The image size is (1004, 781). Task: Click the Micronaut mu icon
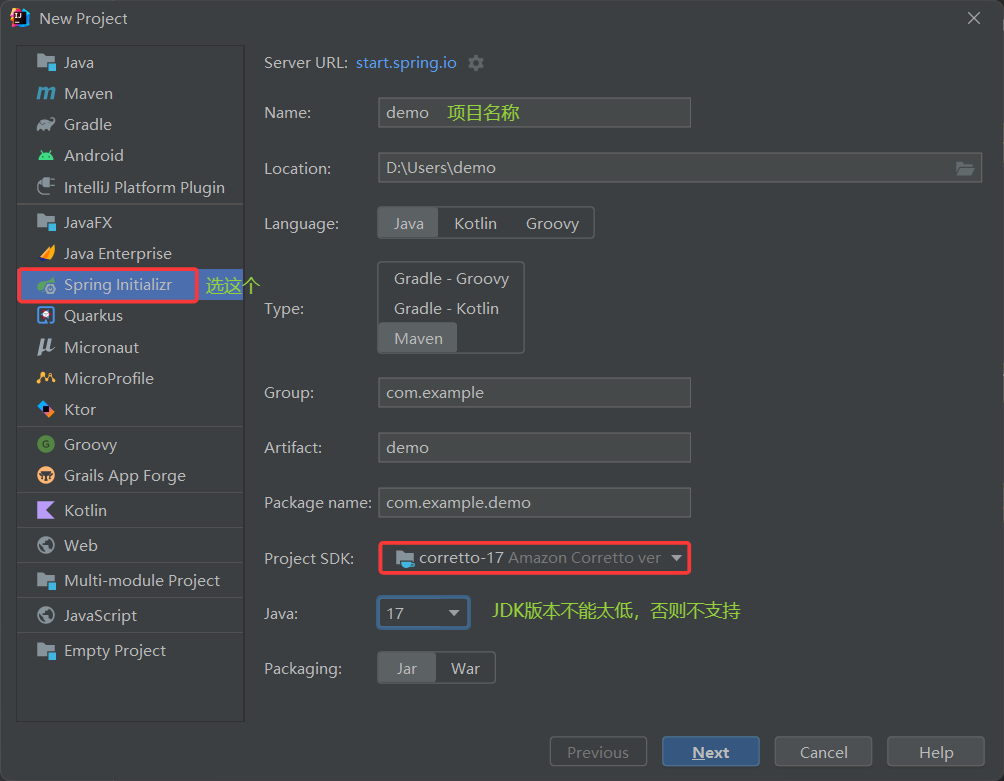(x=46, y=347)
